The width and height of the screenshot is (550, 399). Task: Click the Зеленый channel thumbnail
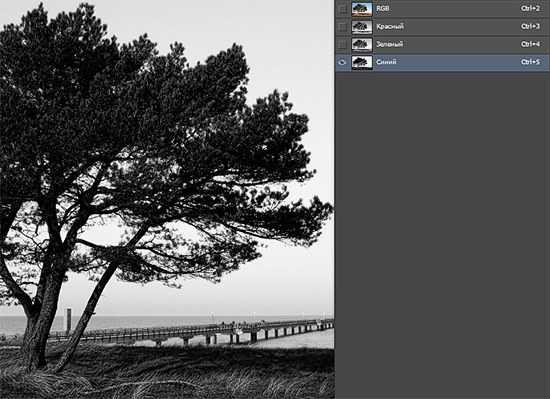(x=362, y=45)
